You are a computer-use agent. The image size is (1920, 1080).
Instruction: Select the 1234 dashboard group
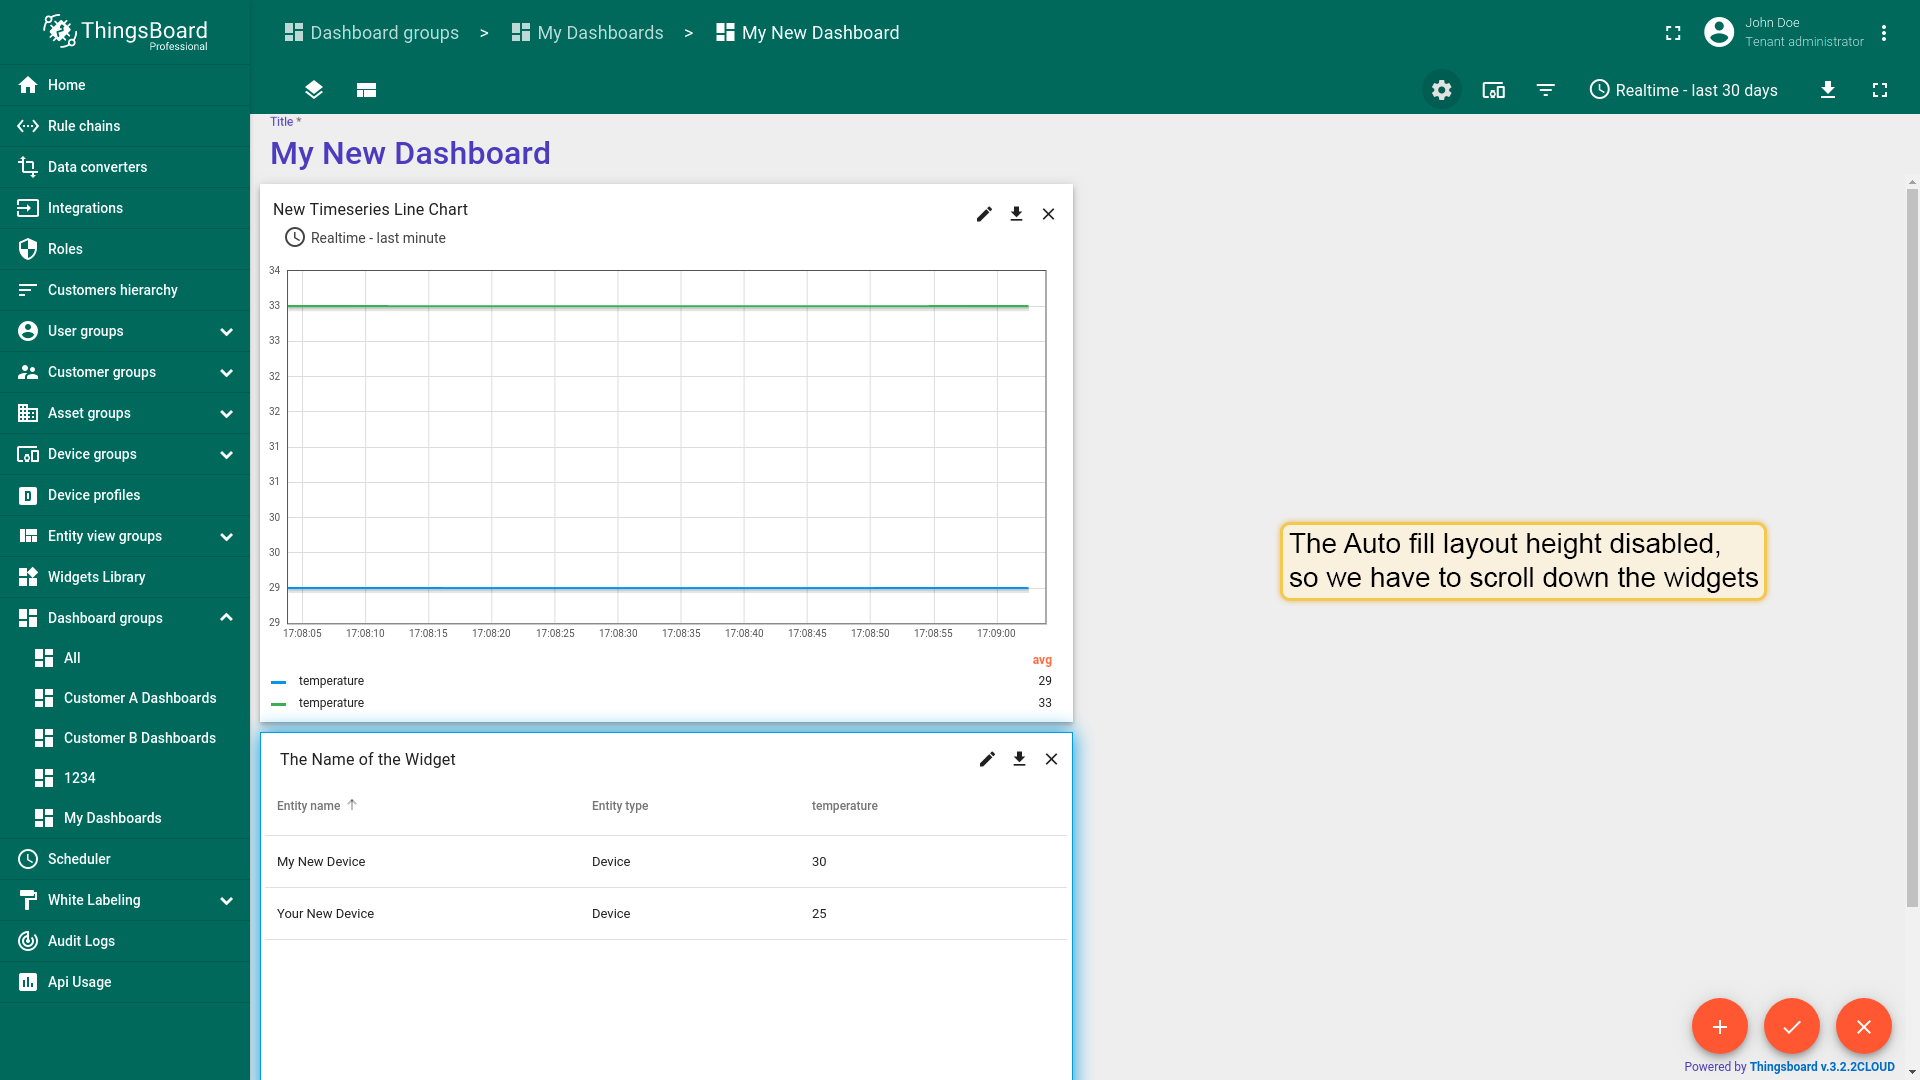tap(125, 778)
